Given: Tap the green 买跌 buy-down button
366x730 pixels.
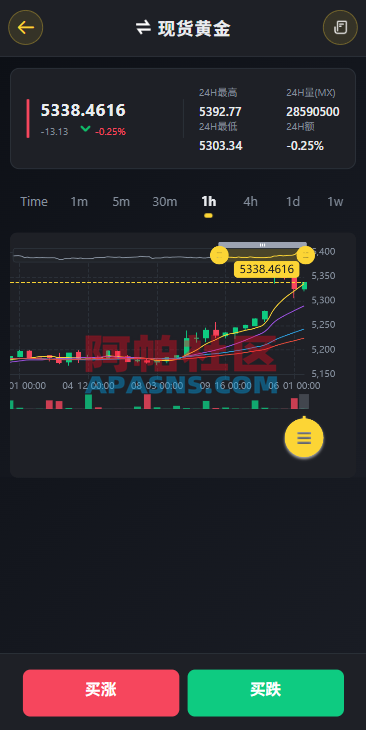Looking at the screenshot, I should point(266,693).
